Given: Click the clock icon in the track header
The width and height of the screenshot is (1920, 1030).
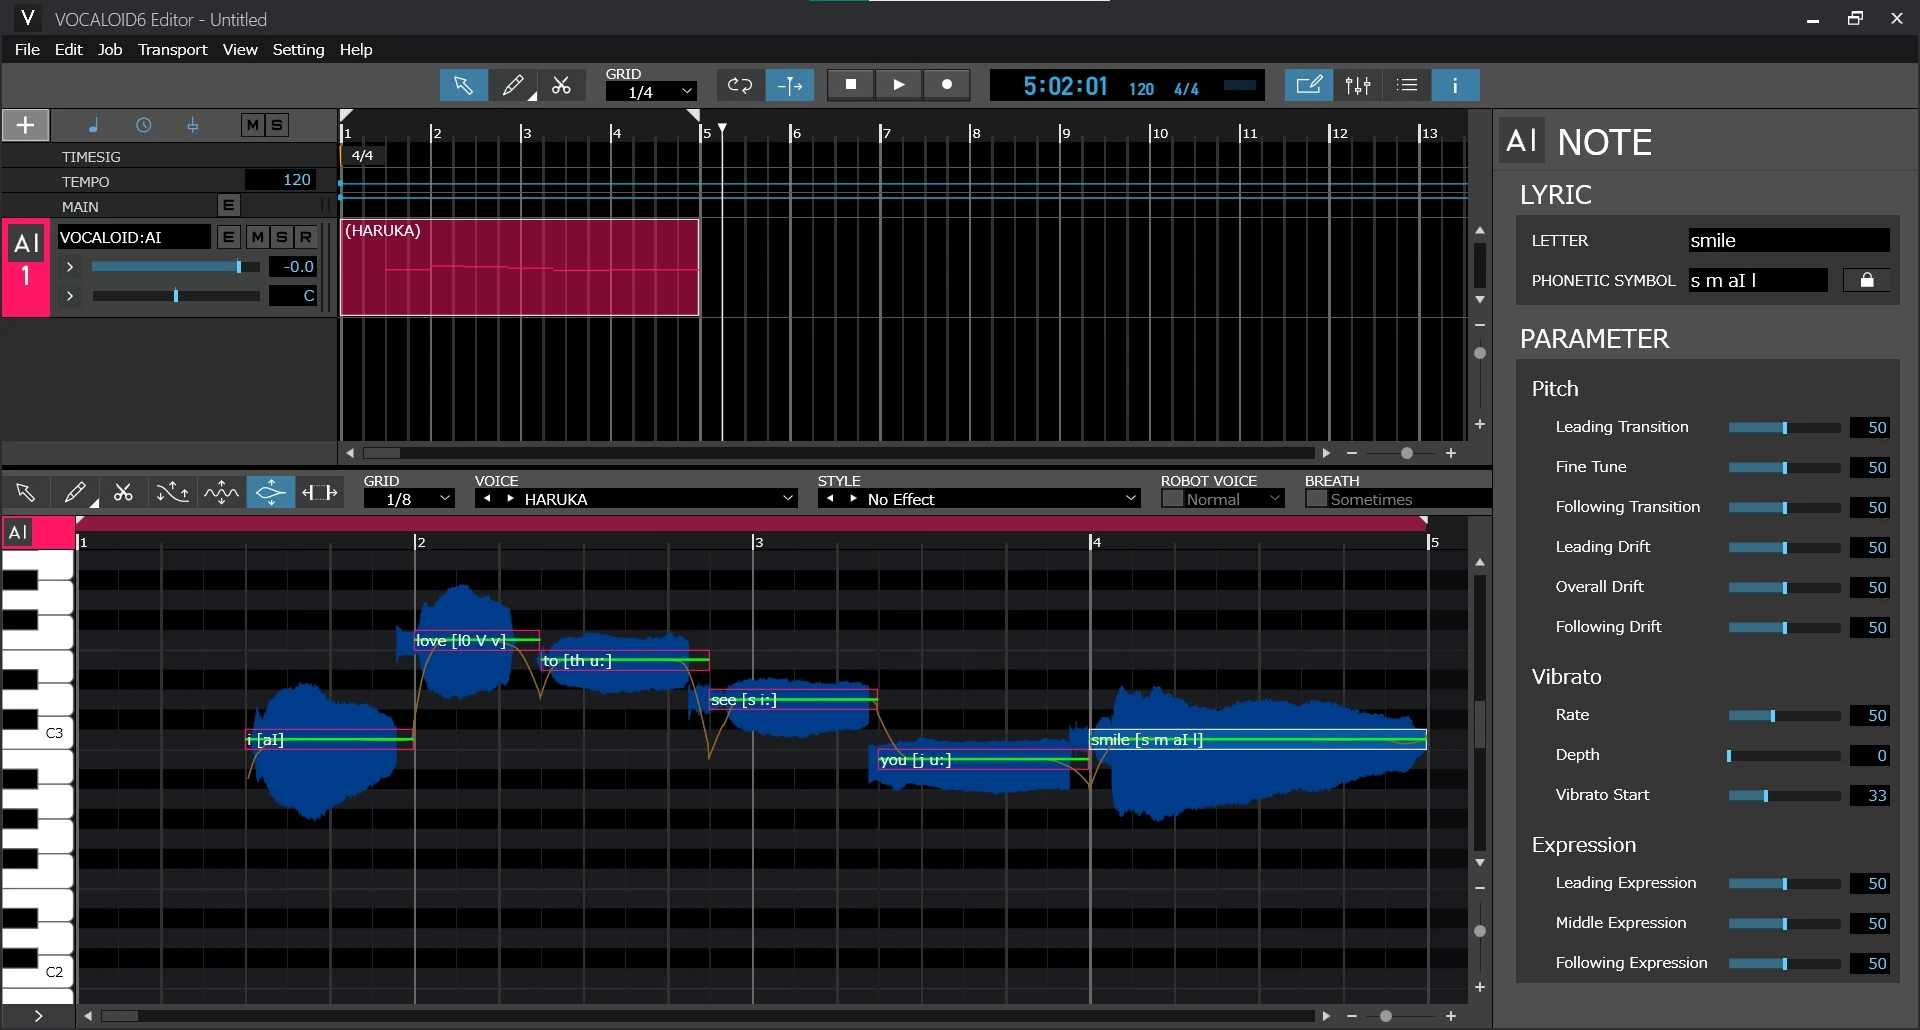Looking at the screenshot, I should (x=144, y=125).
